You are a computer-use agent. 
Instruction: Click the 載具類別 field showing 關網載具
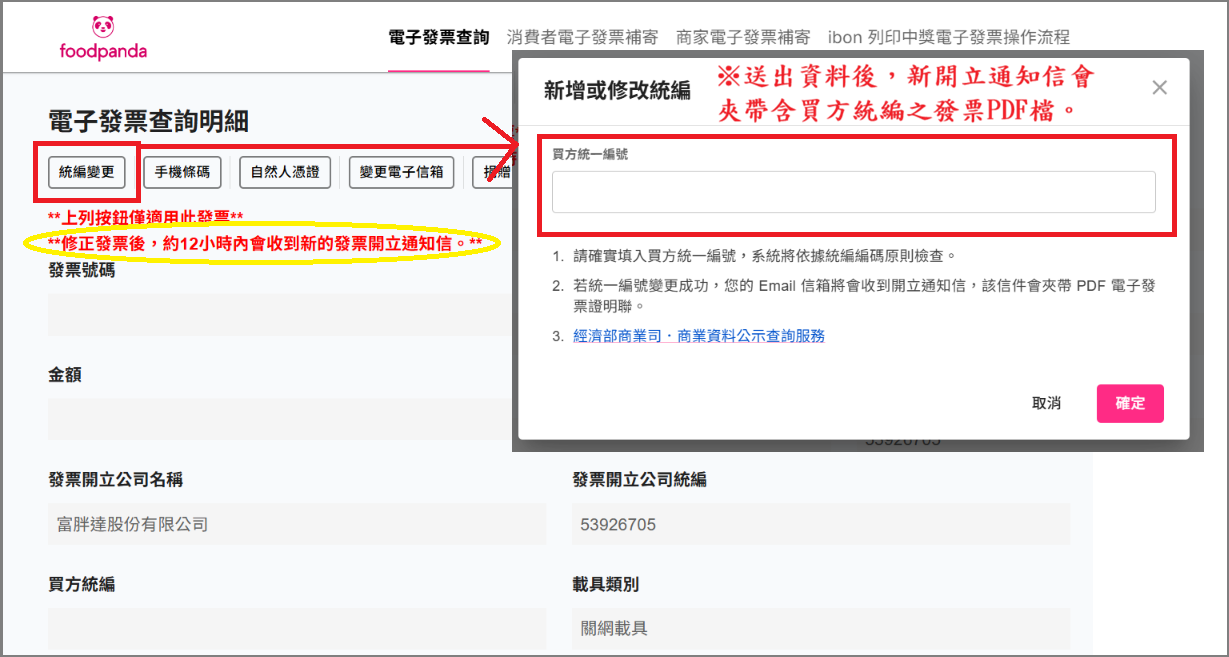(x=821, y=629)
